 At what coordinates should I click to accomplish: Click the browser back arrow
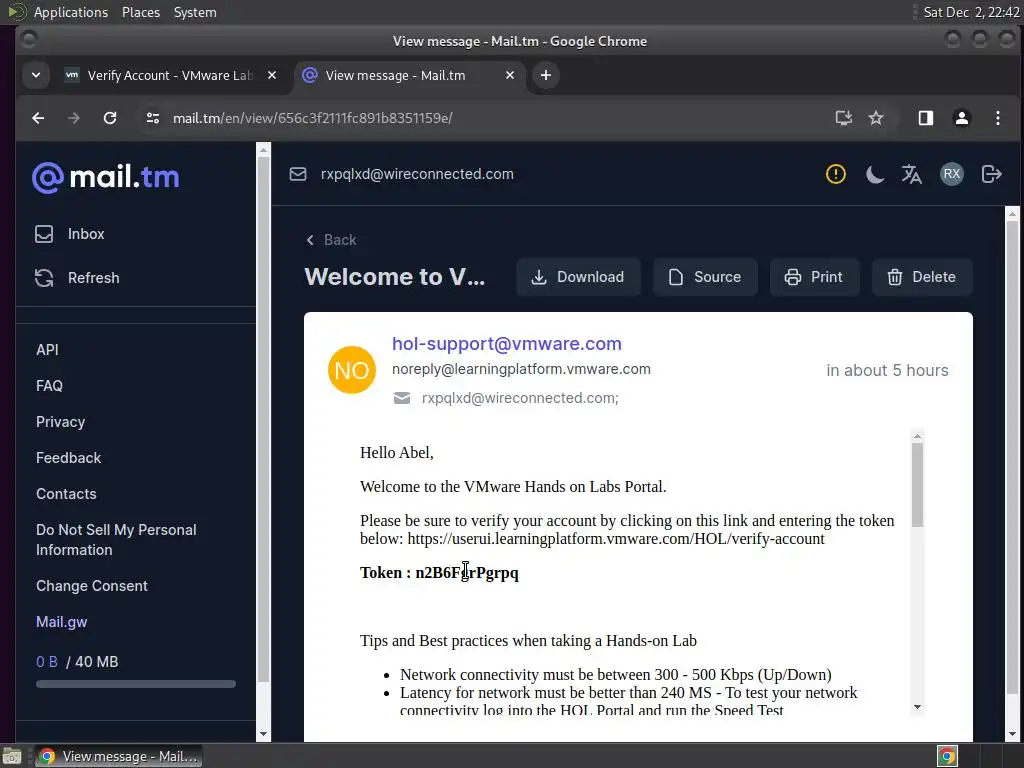click(38, 118)
